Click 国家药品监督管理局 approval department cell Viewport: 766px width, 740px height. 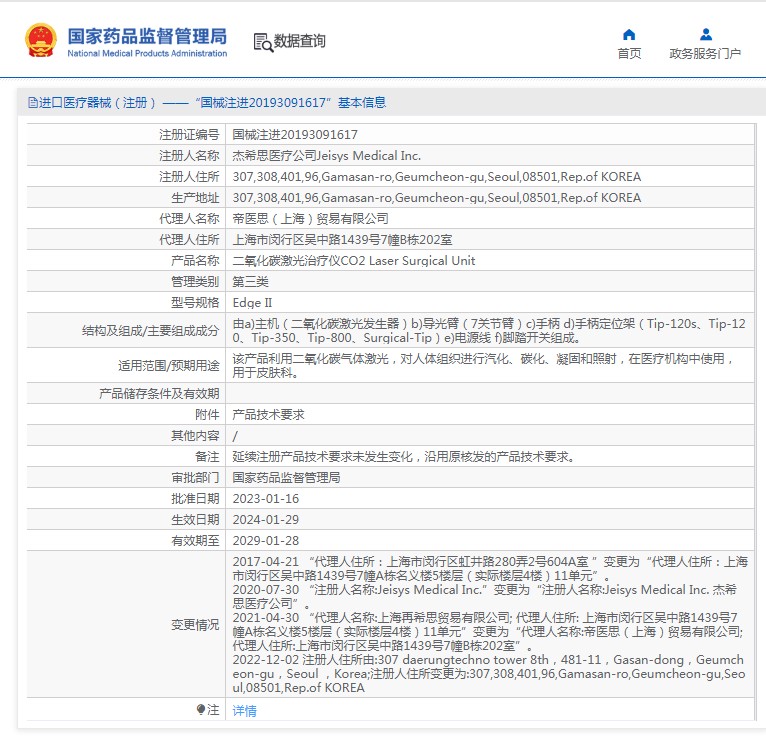tap(286, 477)
